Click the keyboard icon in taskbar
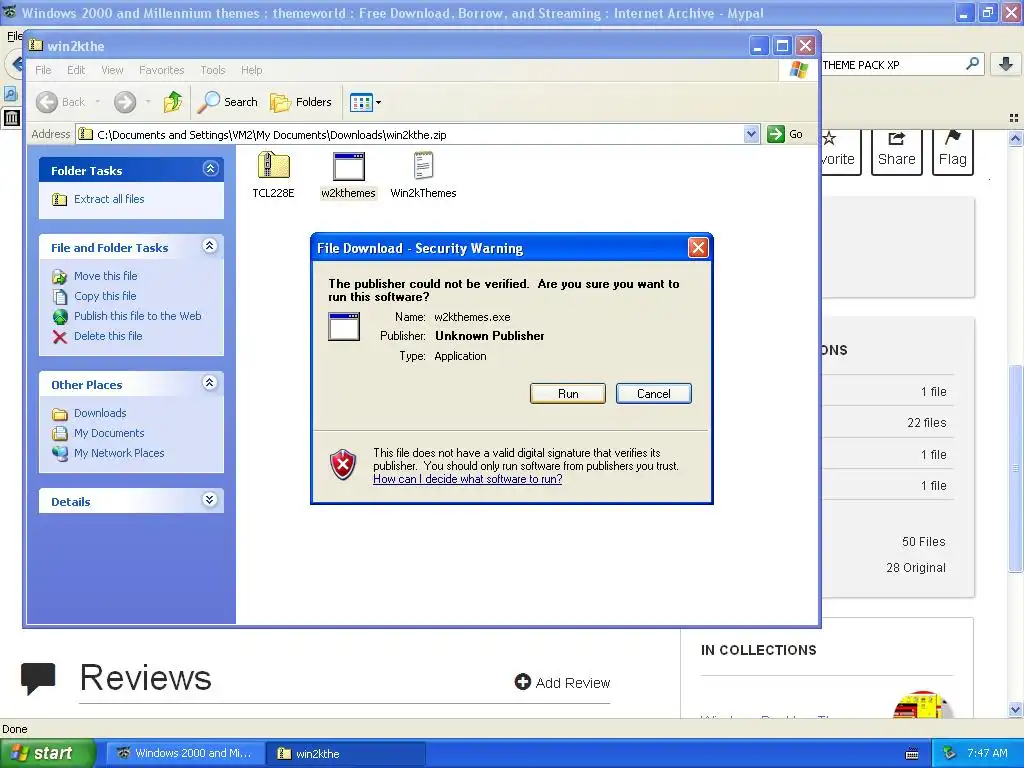Screen dimensions: 1024x768 pos(912,754)
